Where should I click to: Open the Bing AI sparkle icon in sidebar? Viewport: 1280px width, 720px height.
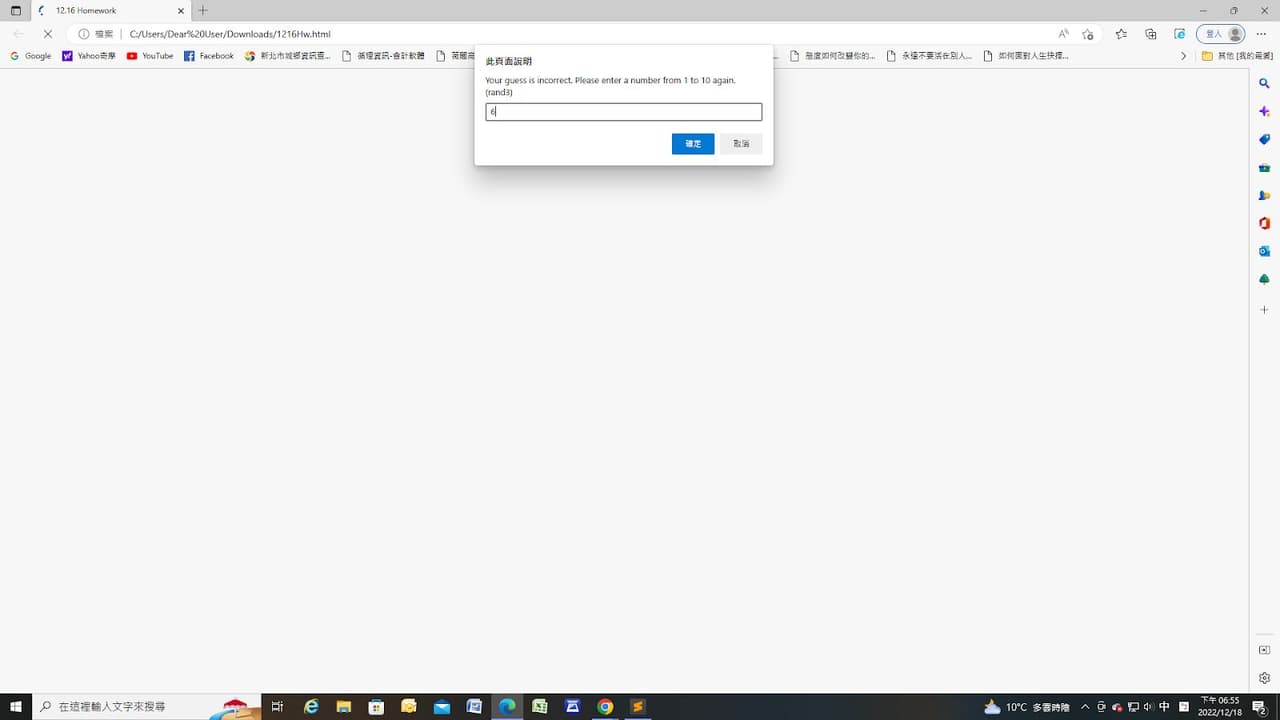tap(1264, 111)
